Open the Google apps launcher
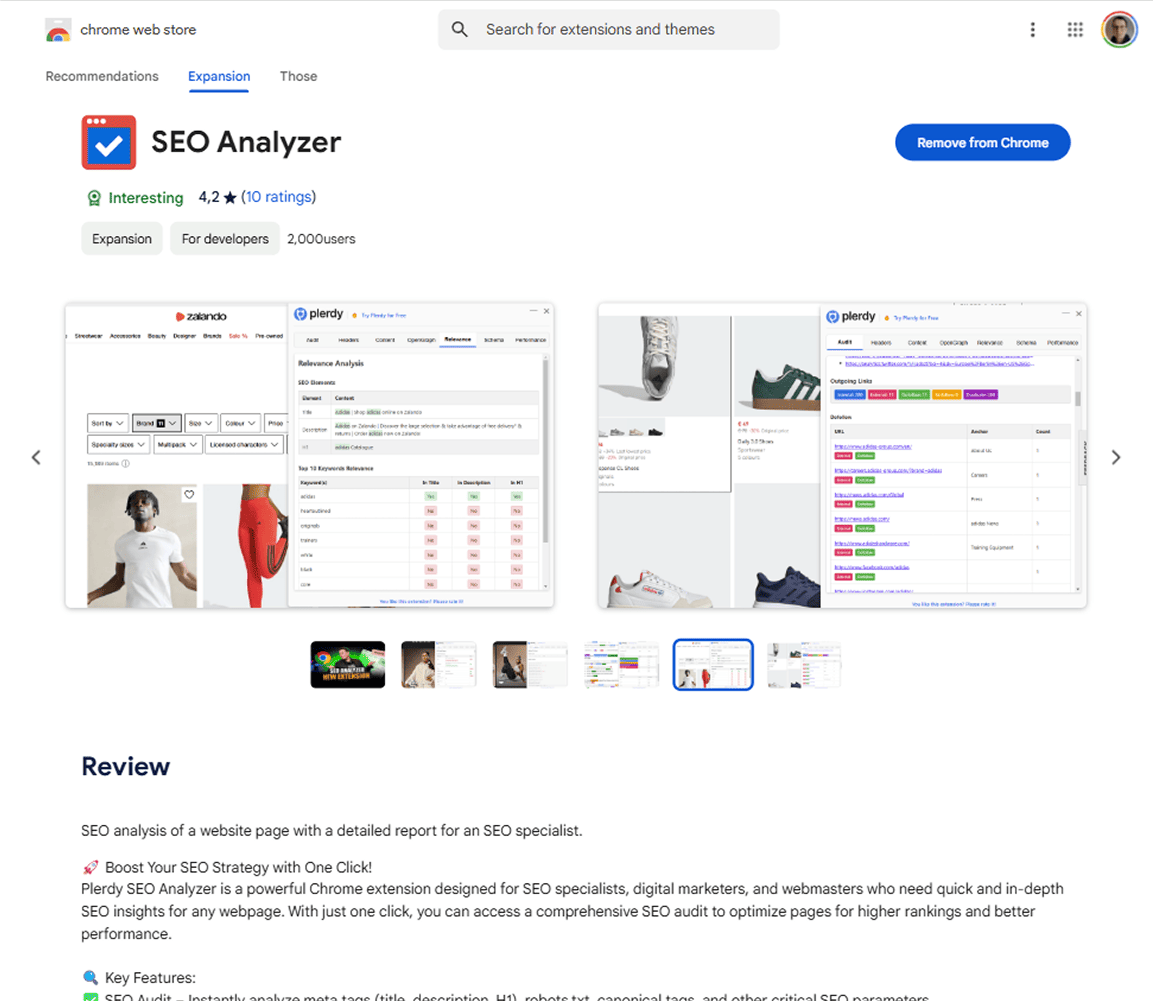Image resolution: width=1153 pixels, height=1001 pixels. click(1075, 29)
